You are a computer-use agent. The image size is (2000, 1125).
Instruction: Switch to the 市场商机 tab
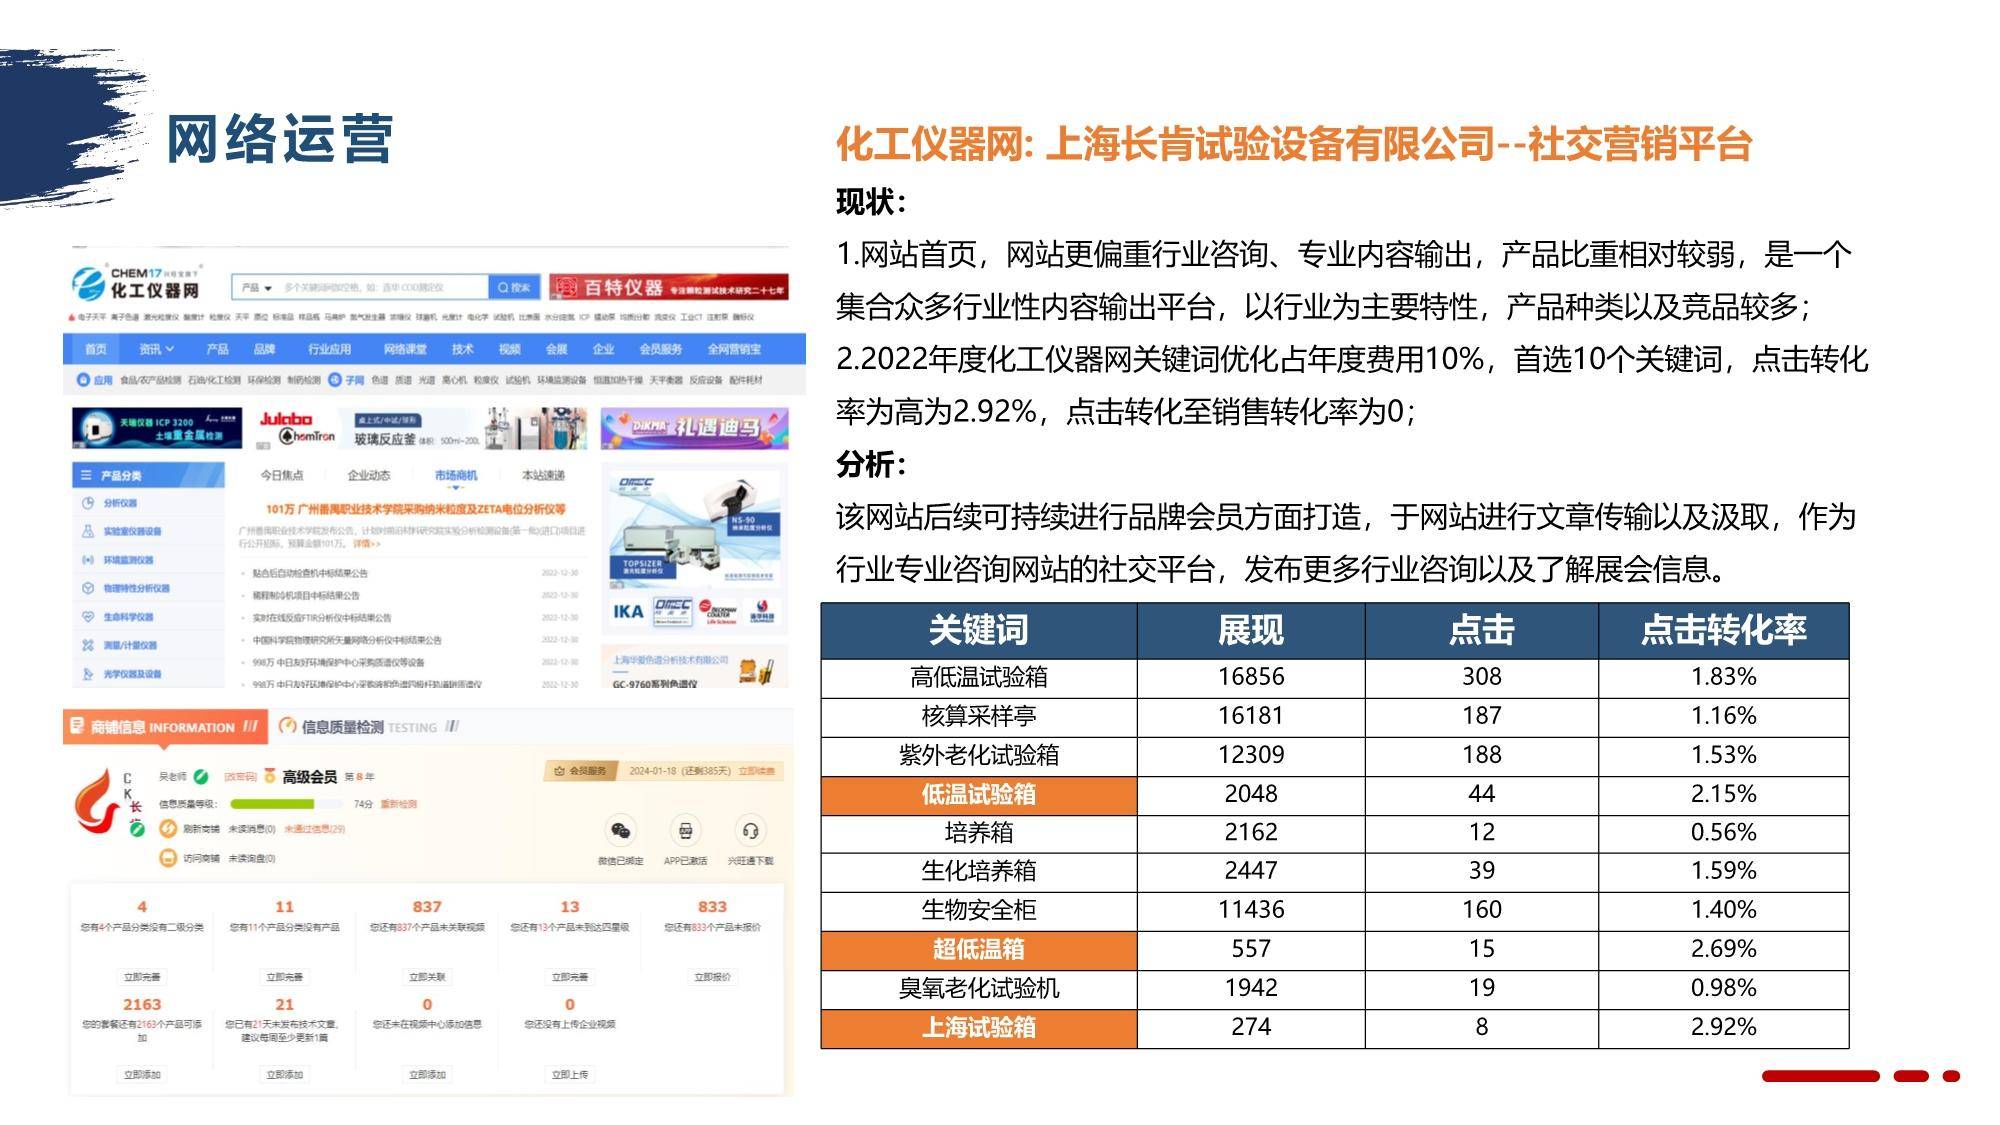pyautogui.click(x=456, y=475)
